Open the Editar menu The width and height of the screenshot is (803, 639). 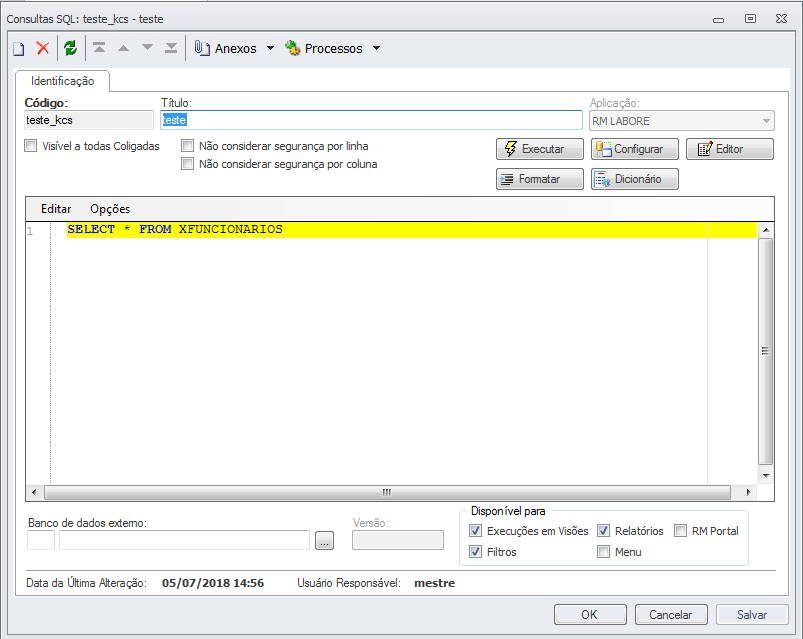tap(56, 209)
